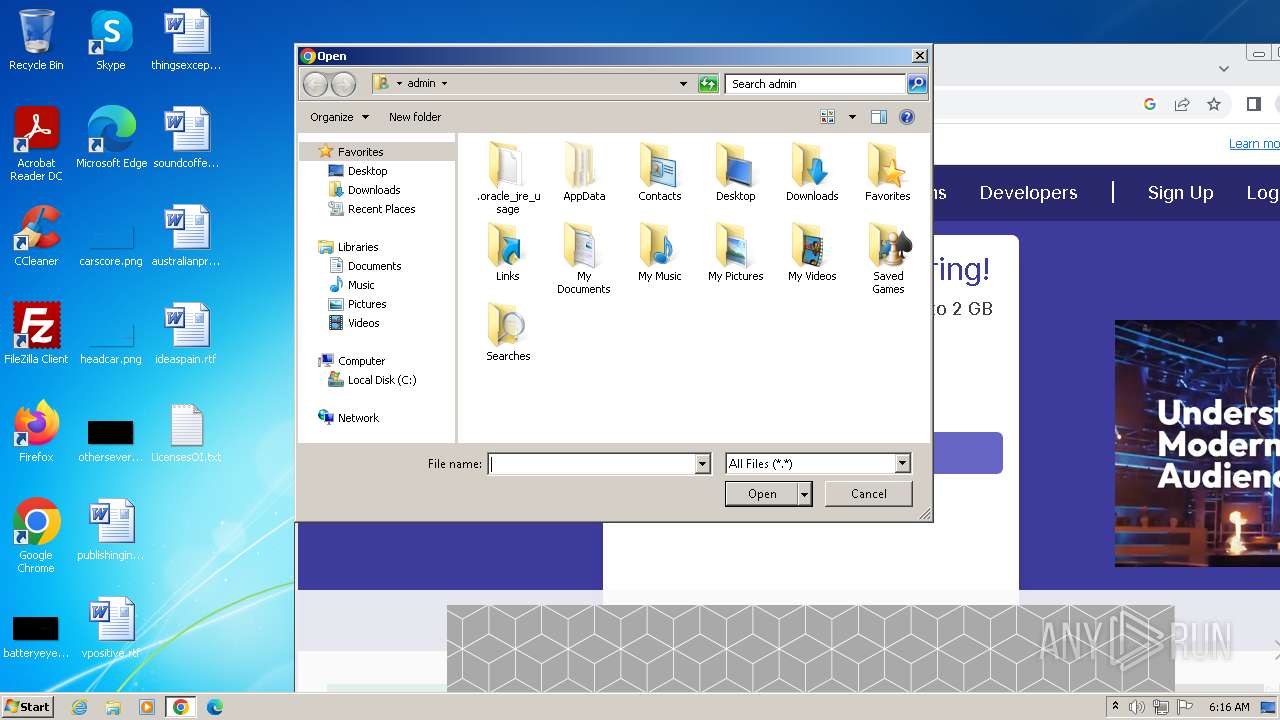Viewport: 1280px width, 720px height.
Task: Select Libraries in navigation pane
Action: pos(357,247)
